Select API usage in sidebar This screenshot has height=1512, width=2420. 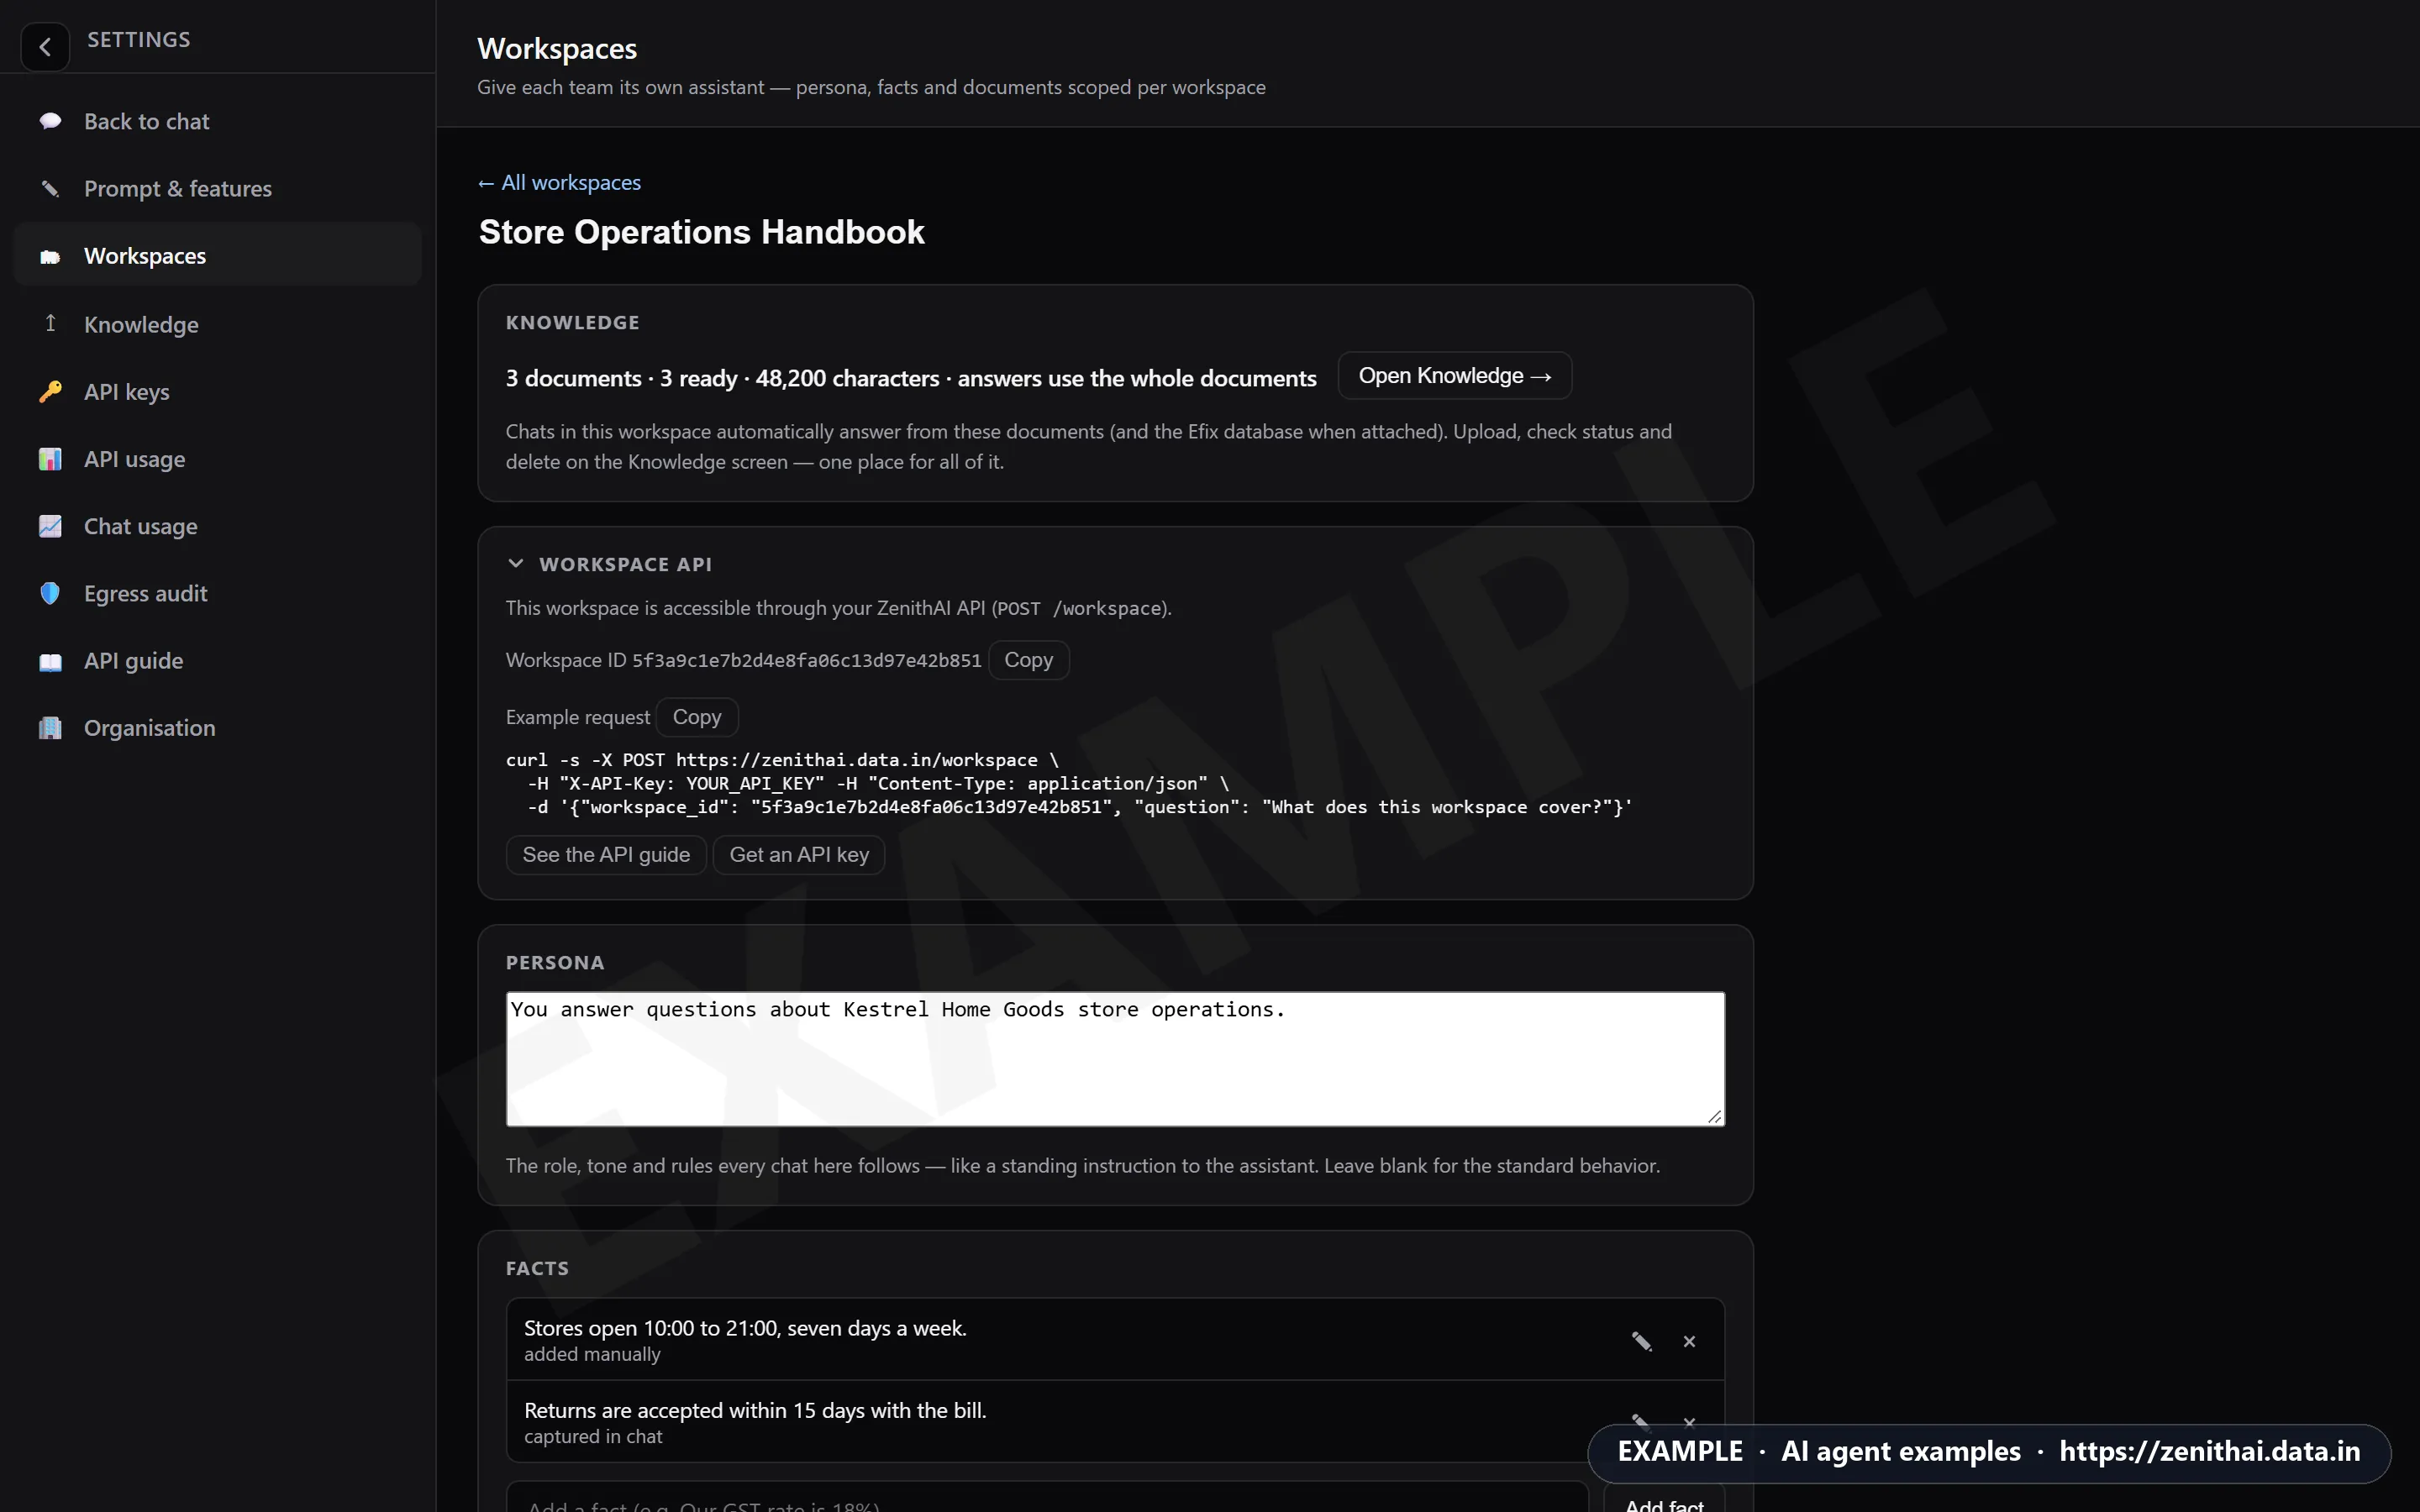click(218, 459)
